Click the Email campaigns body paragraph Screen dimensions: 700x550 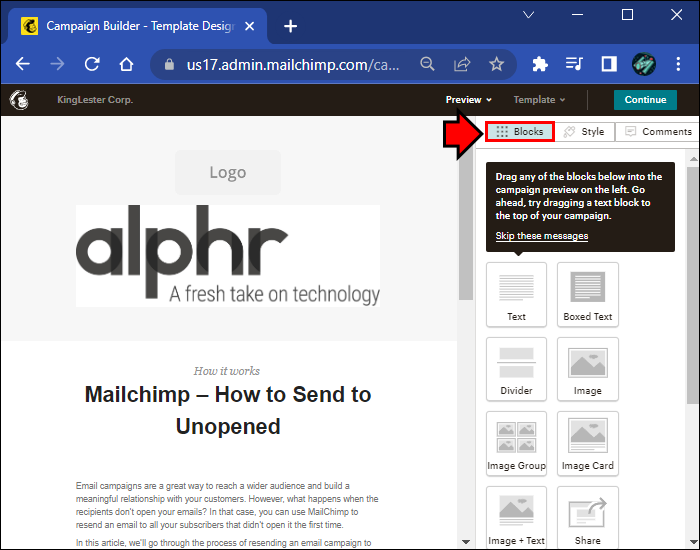click(x=227, y=505)
